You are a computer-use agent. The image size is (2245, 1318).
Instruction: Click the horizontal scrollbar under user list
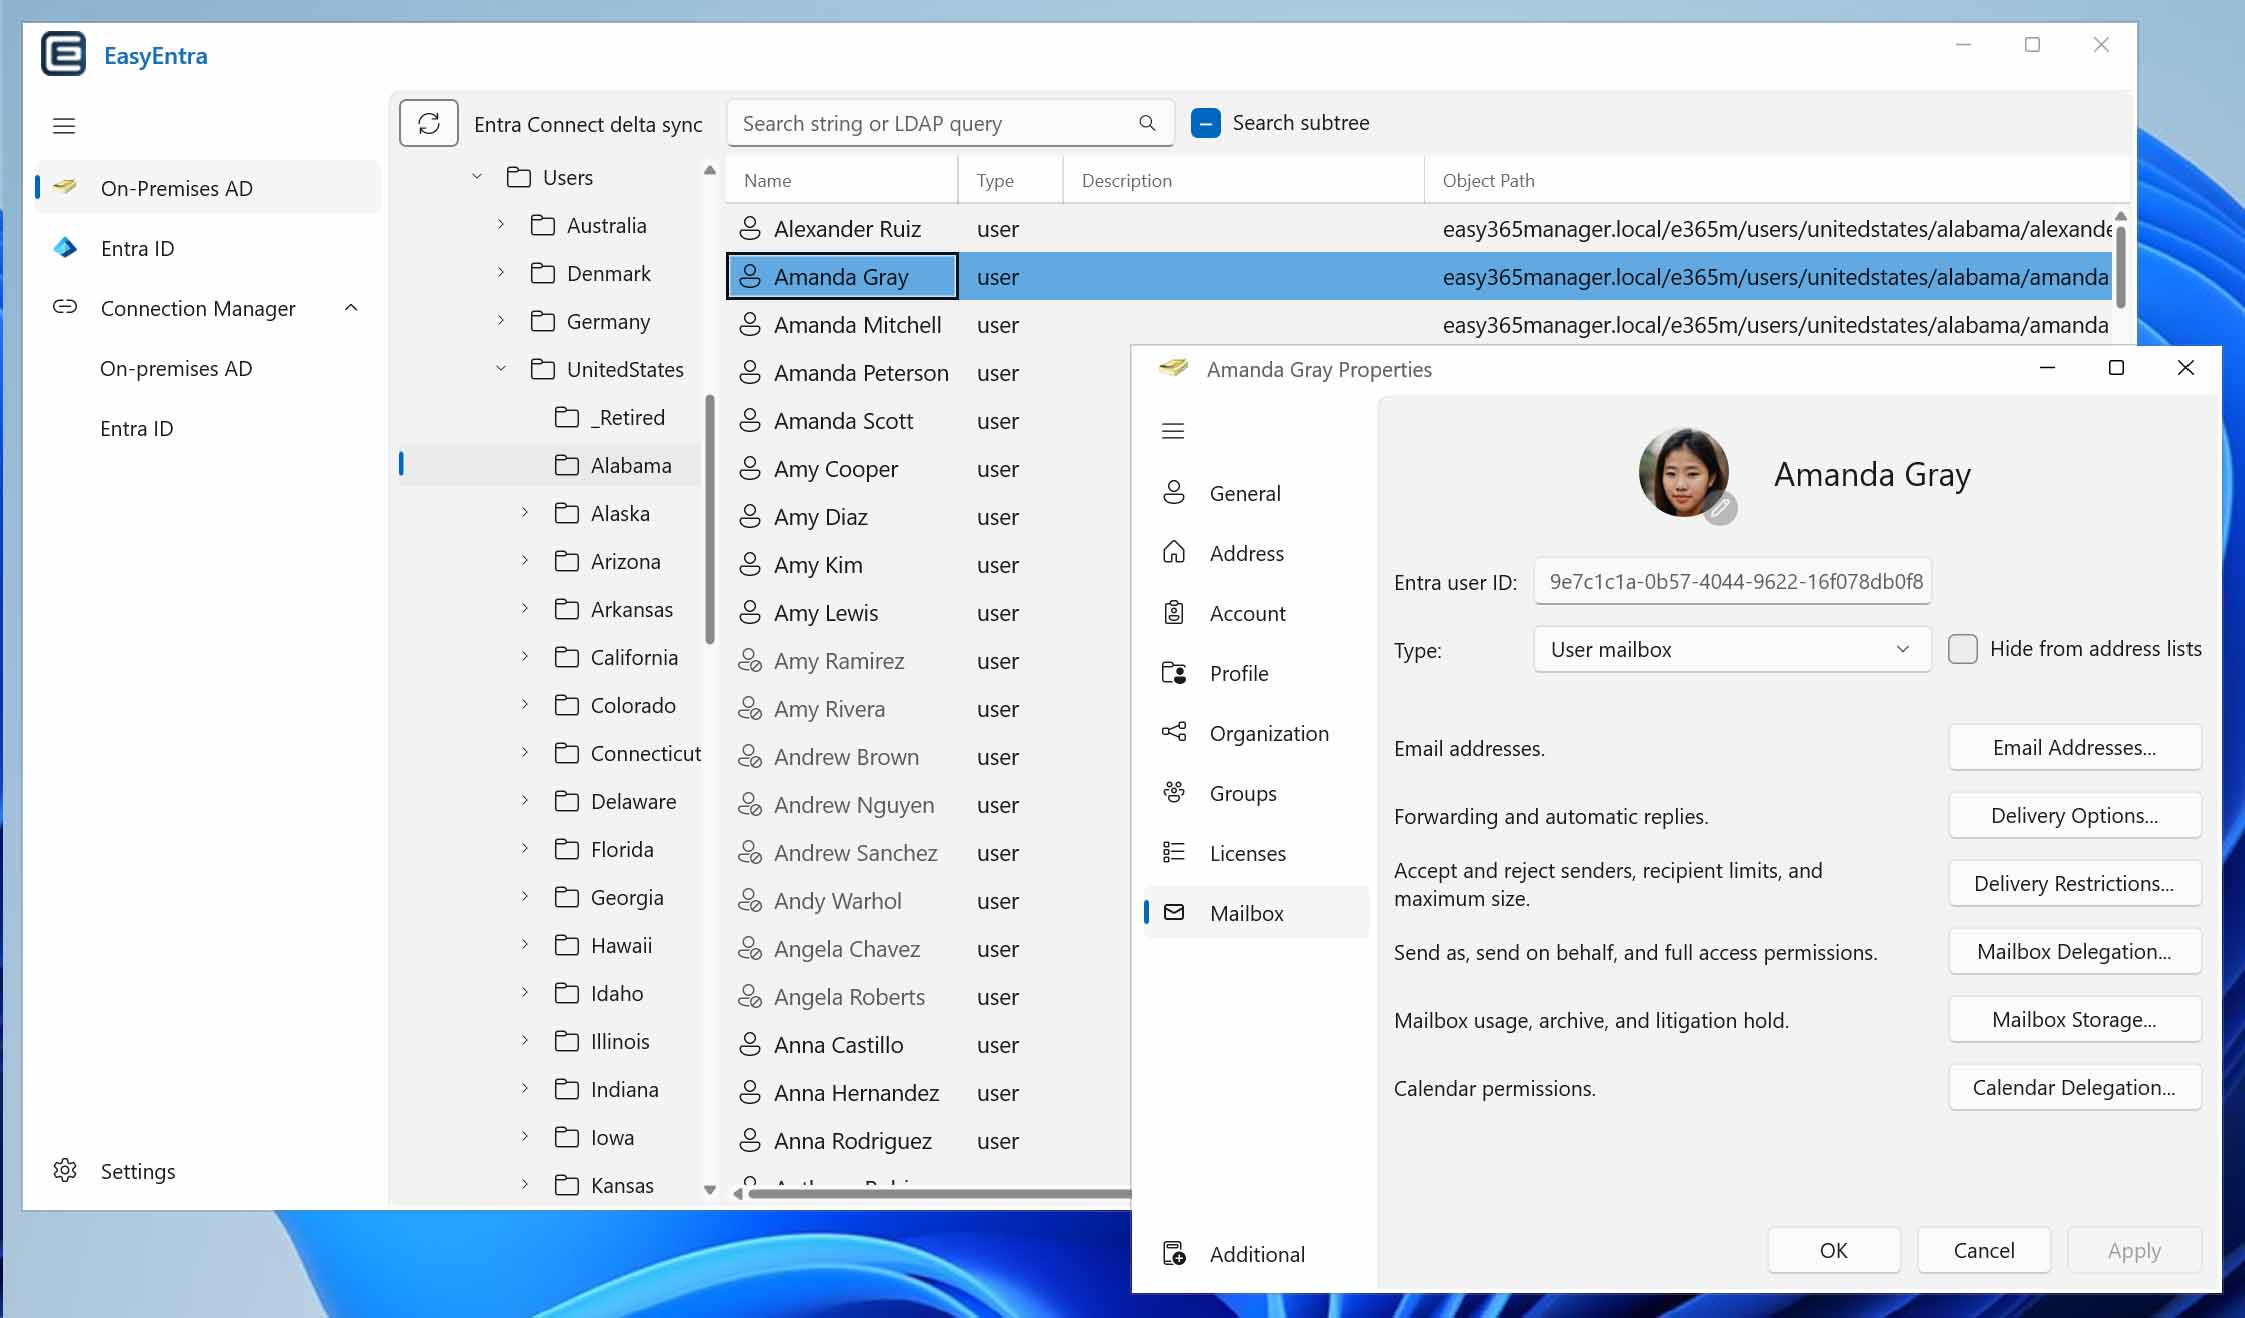point(940,1193)
